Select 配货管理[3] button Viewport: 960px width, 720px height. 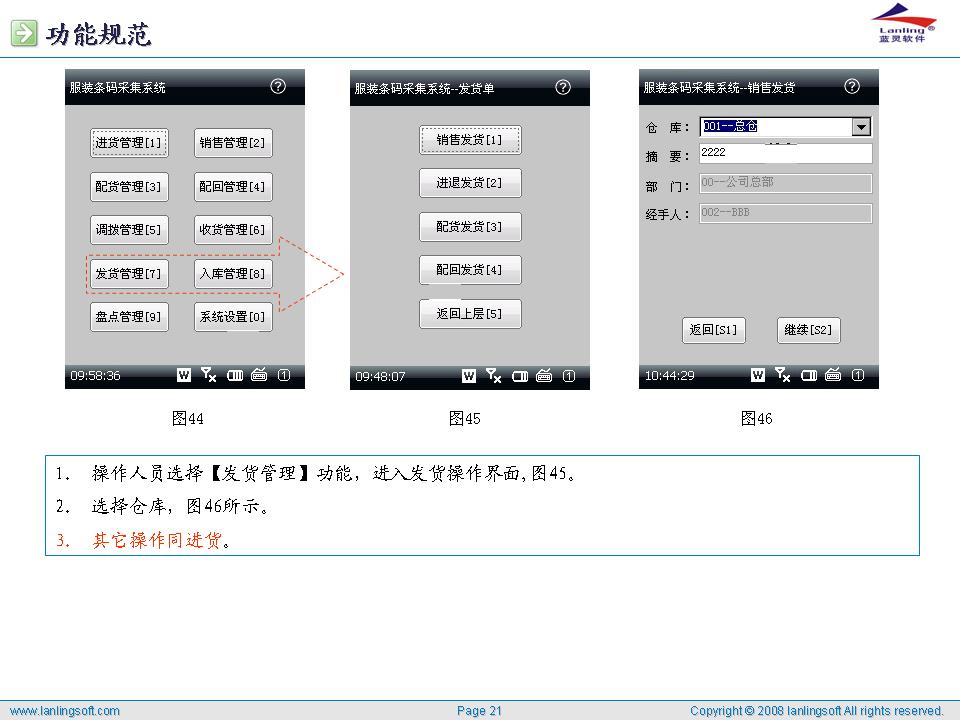pos(129,187)
